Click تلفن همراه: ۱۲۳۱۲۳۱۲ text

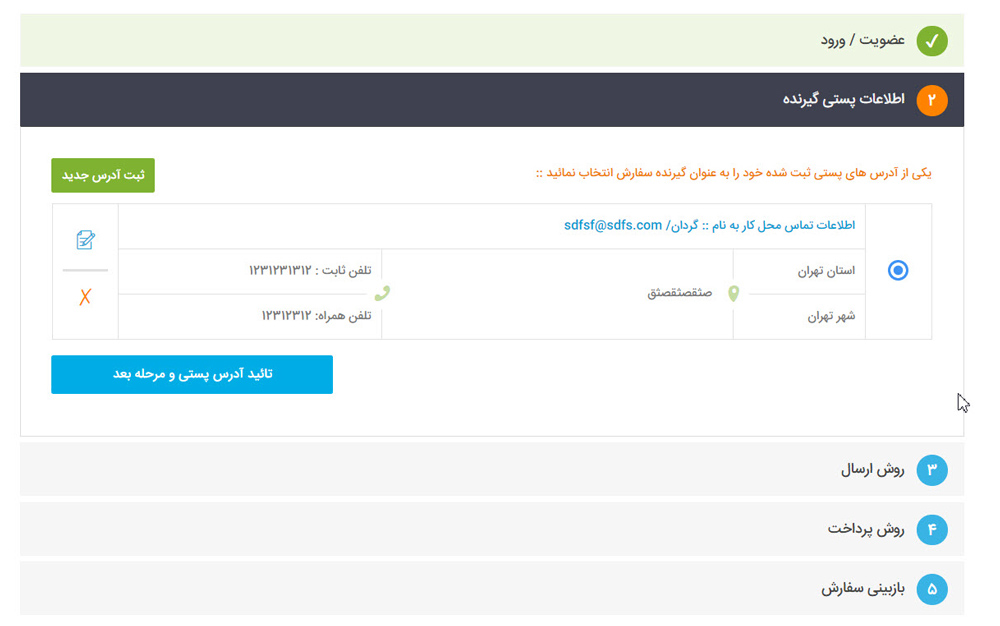pos(316,316)
